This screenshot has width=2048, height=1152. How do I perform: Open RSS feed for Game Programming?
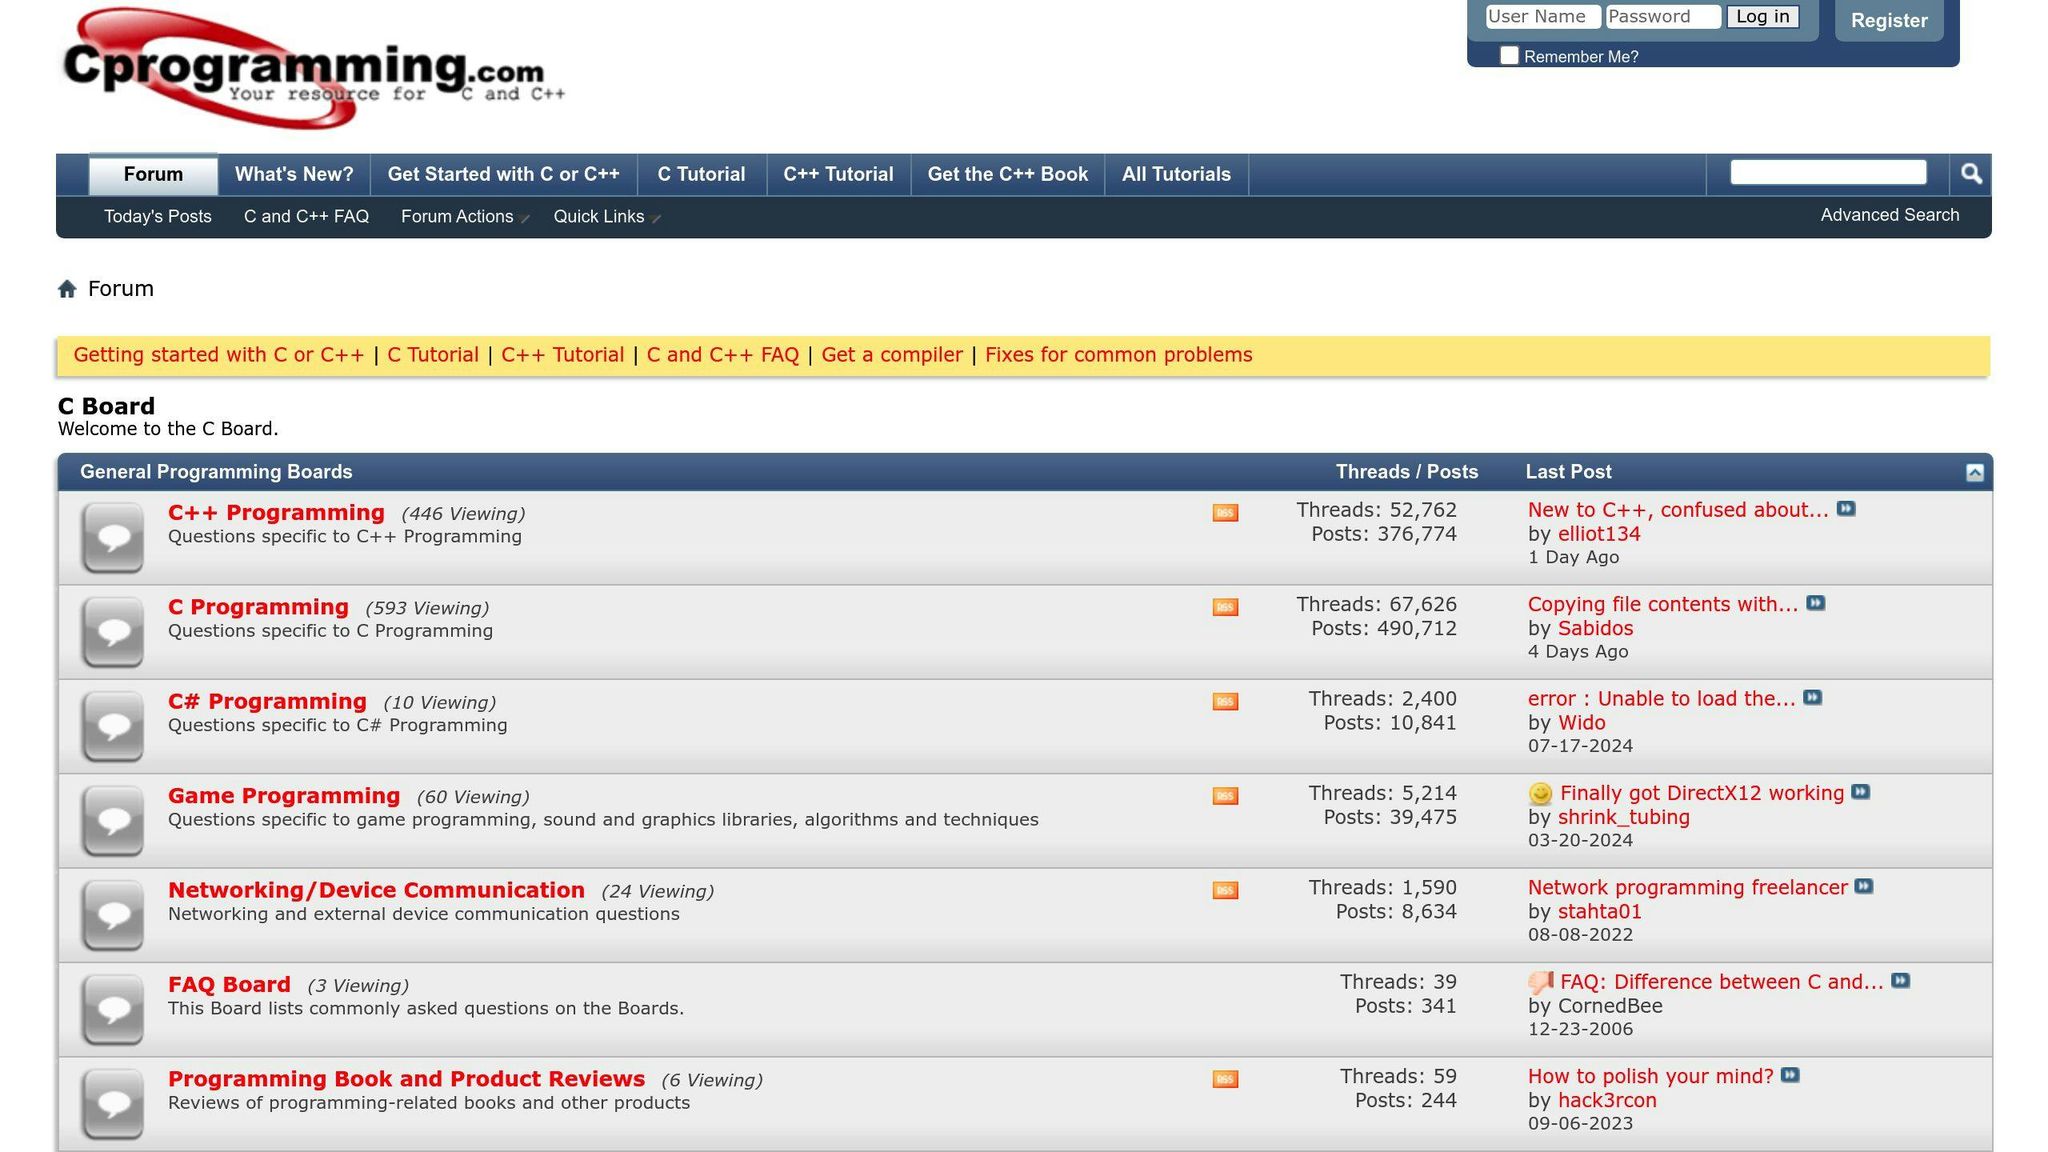click(x=1225, y=796)
